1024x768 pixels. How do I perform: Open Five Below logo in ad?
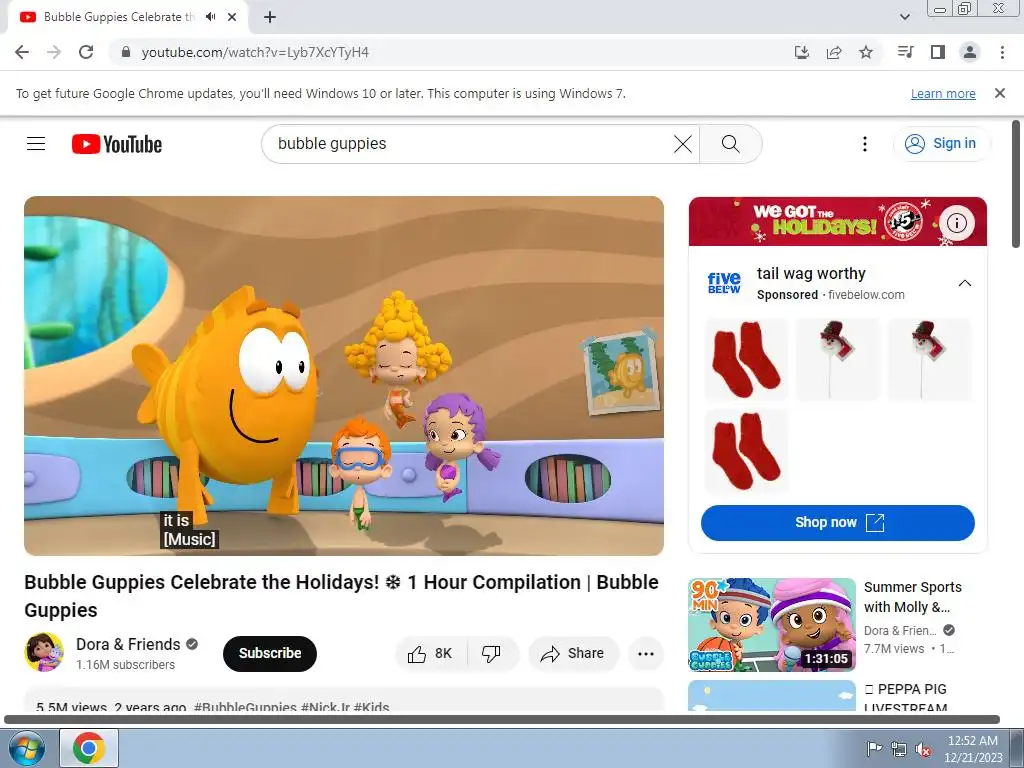coord(724,283)
